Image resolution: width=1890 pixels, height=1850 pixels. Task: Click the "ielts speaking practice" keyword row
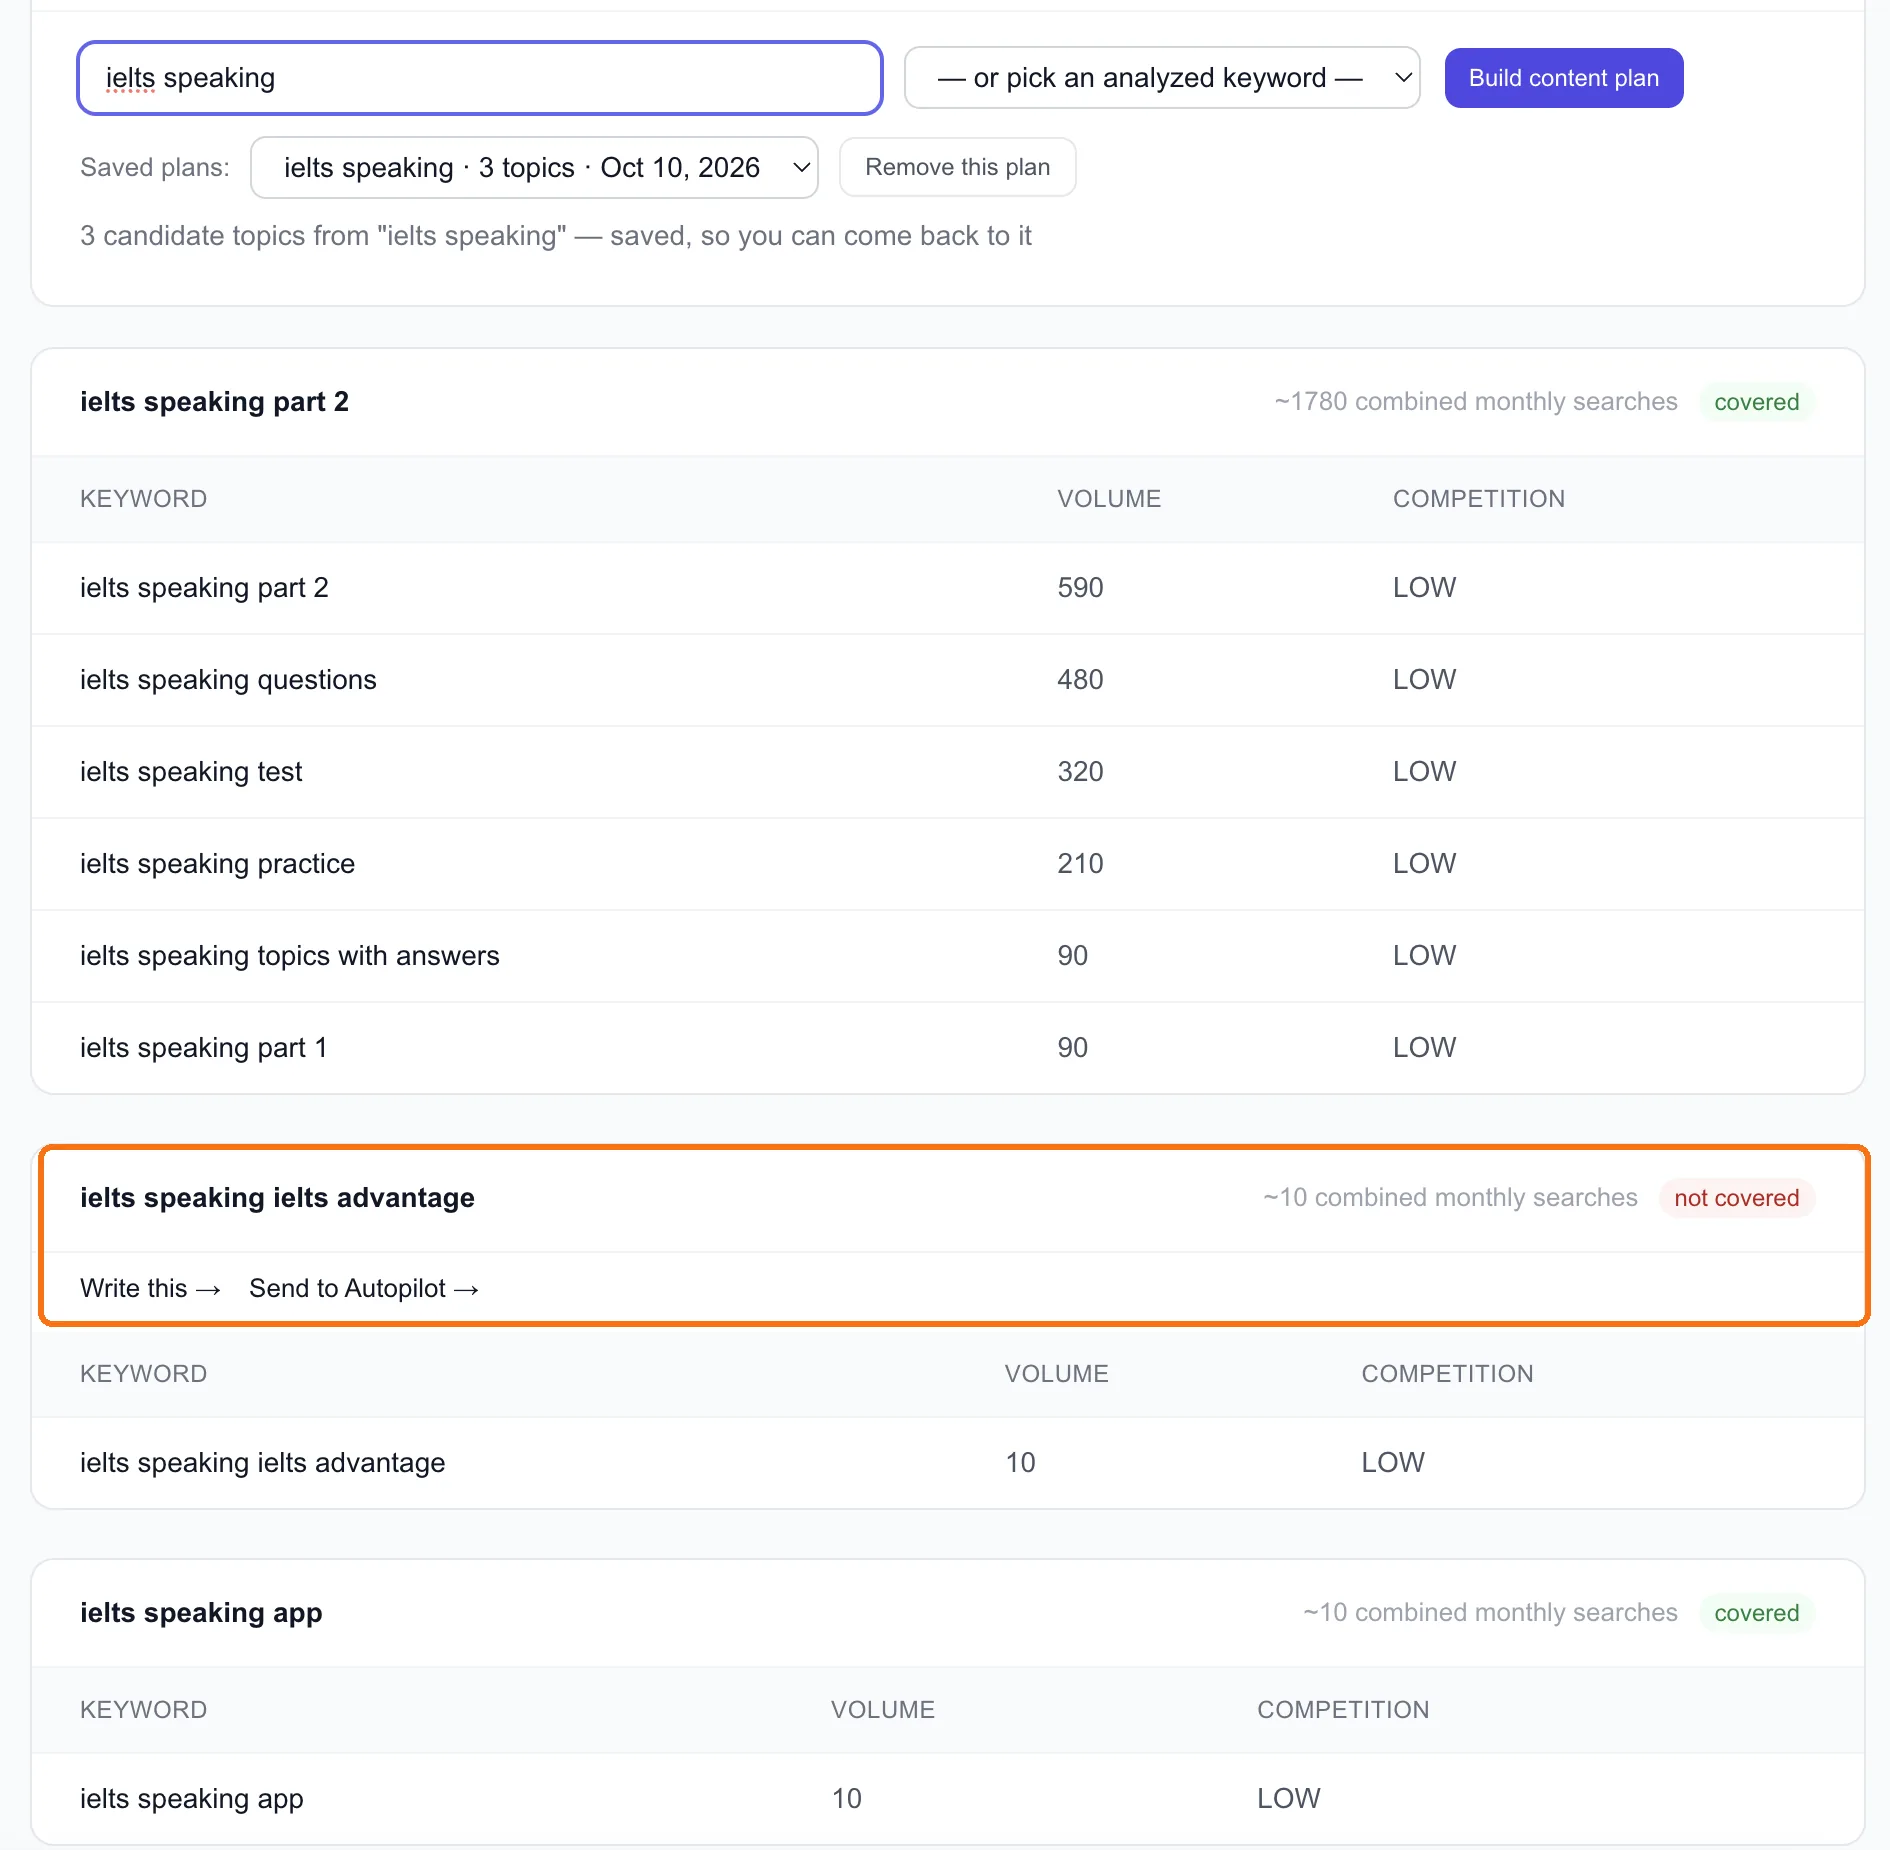coord(948,864)
